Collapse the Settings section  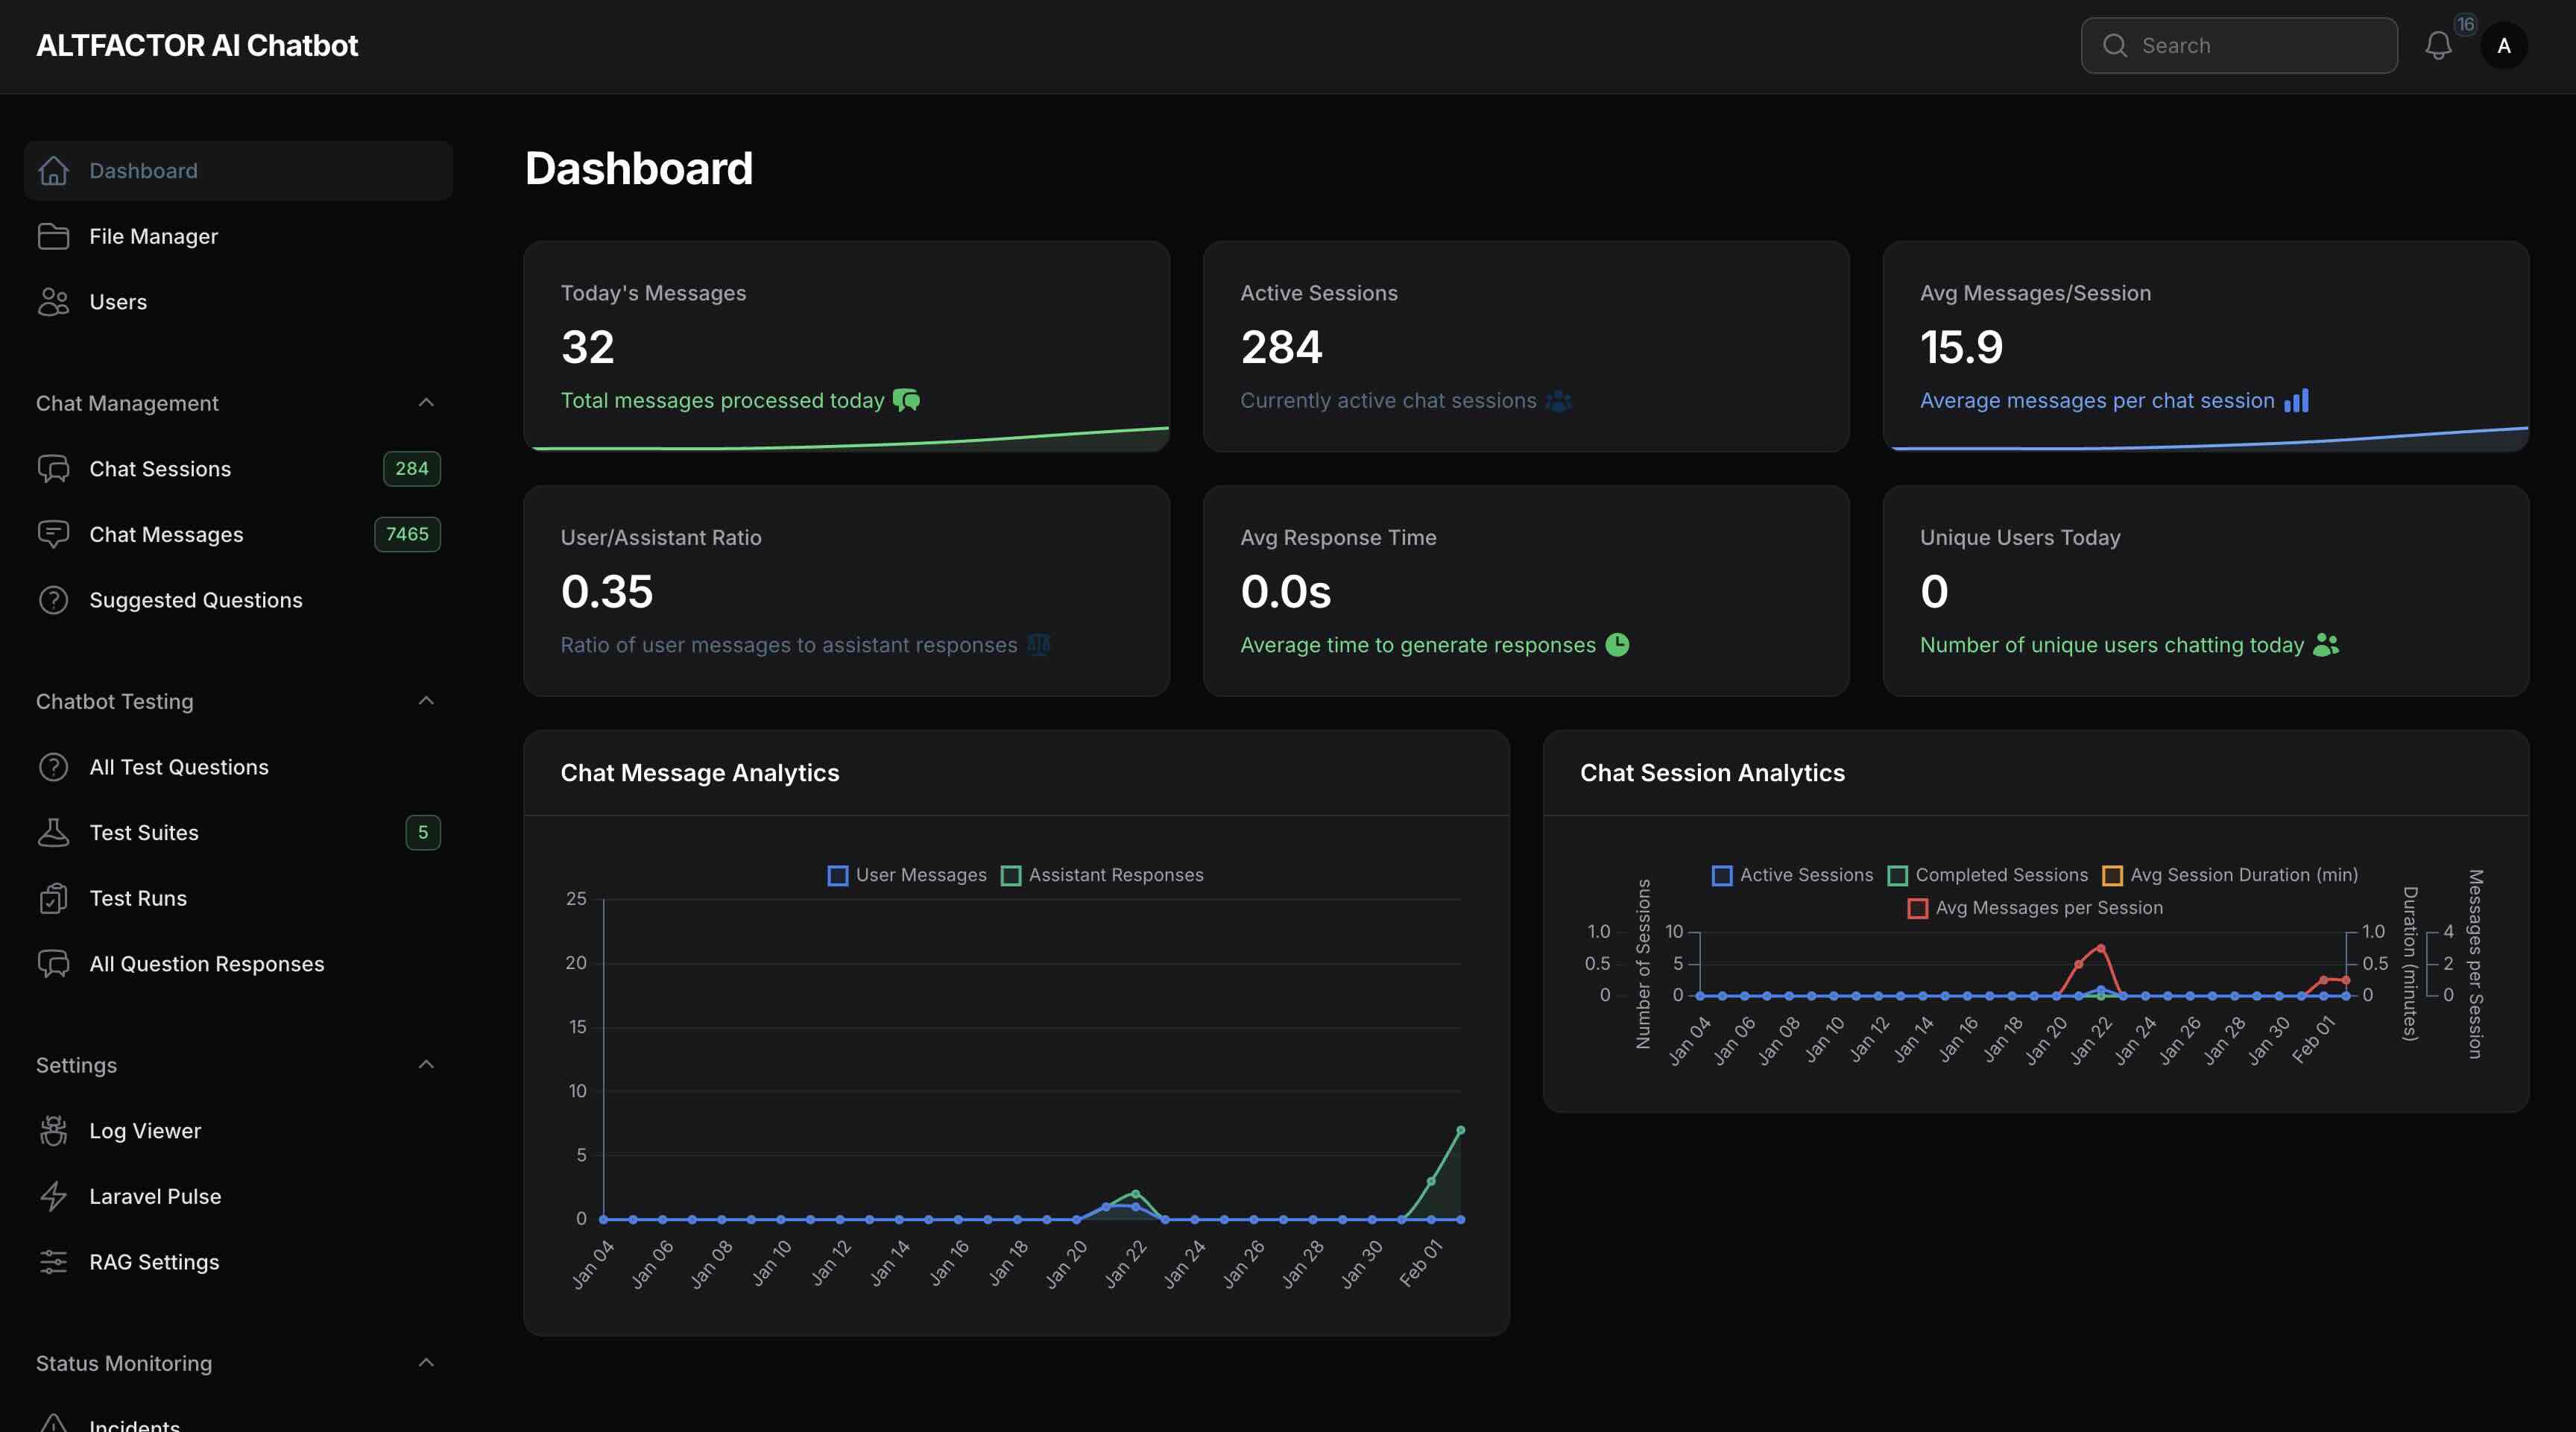(x=426, y=1064)
